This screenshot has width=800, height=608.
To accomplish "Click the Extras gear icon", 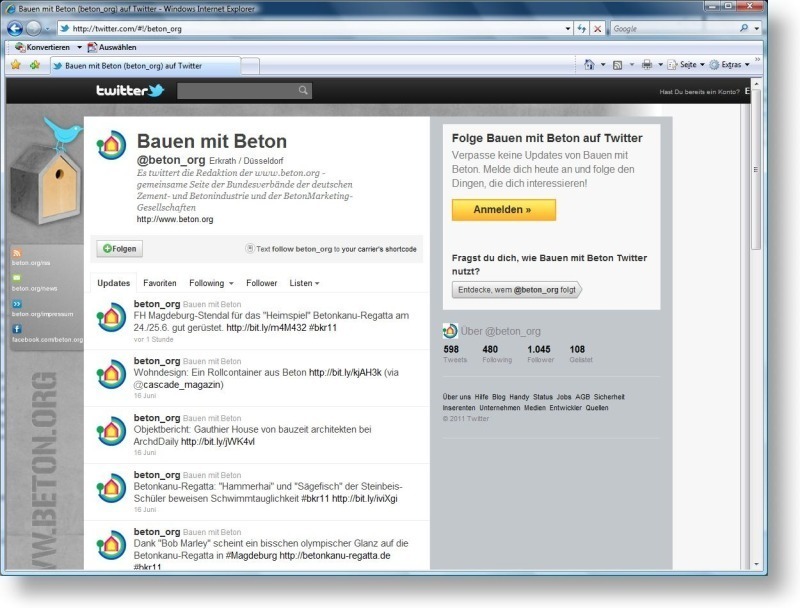I will [714, 64].
